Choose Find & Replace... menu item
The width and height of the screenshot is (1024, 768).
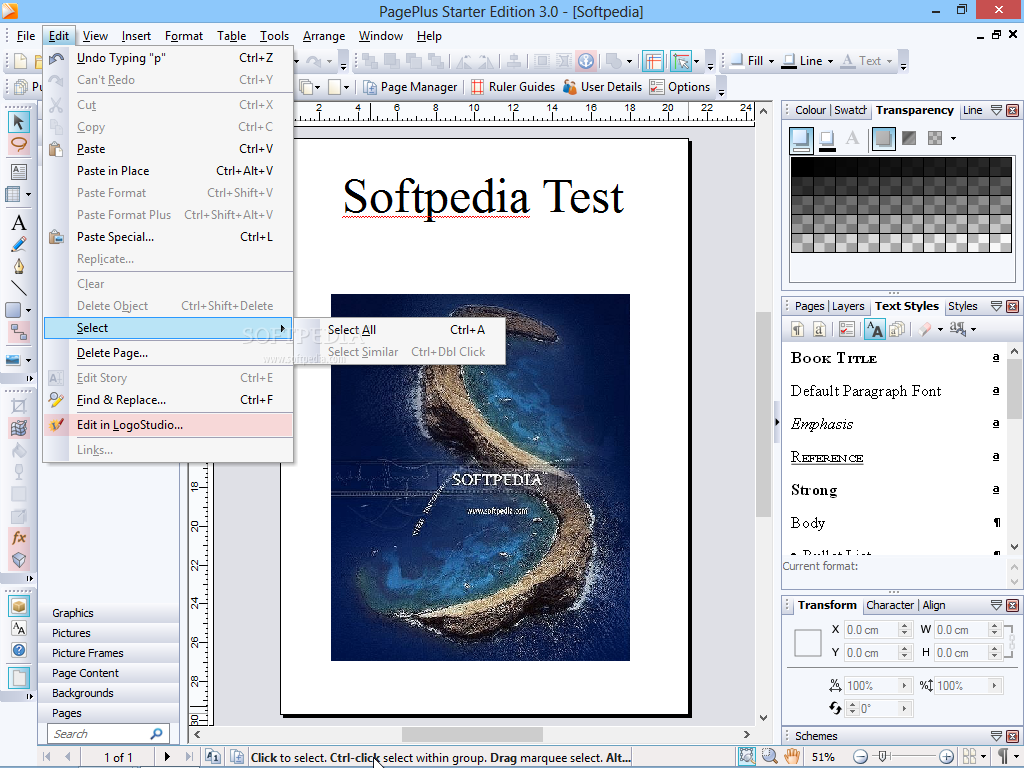[168, 400]
